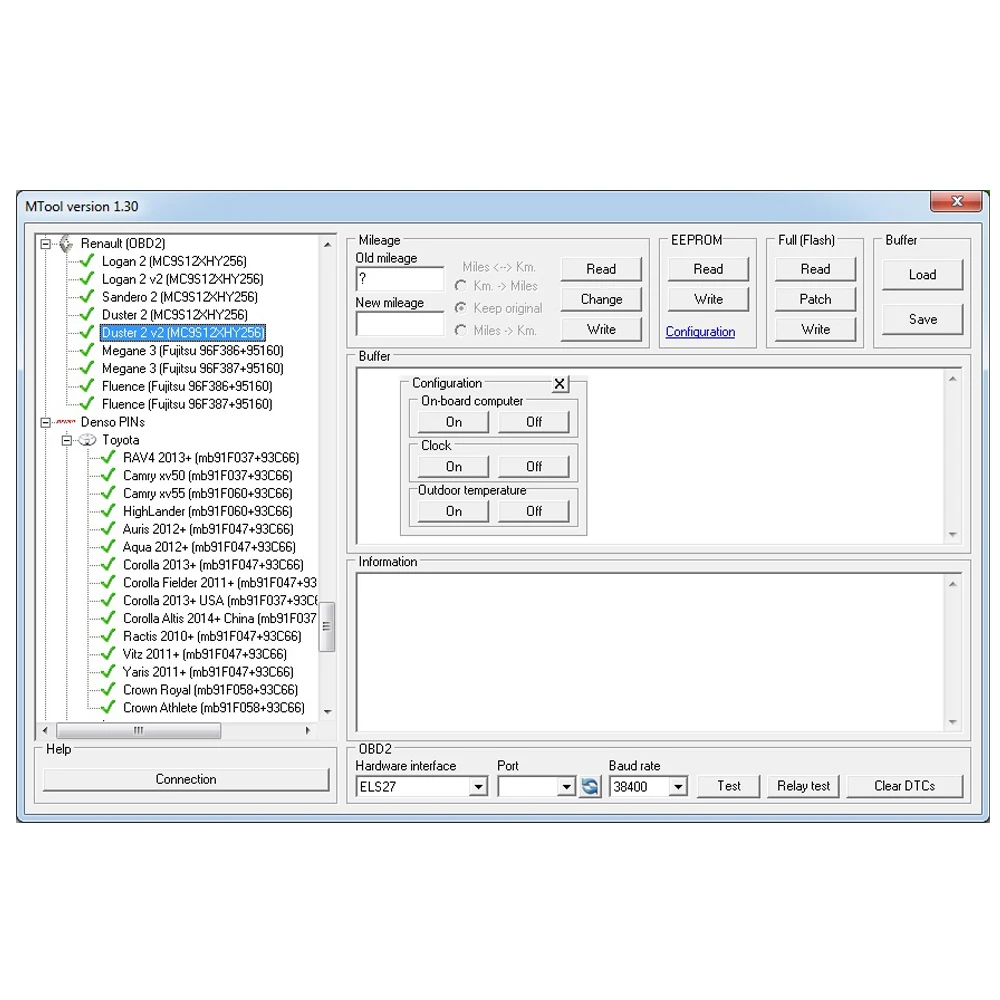This screenshot has width=1000, height=1000.
Task: Click green checkmark beside RAV4 2013+
Action: (x=108, y=457)
